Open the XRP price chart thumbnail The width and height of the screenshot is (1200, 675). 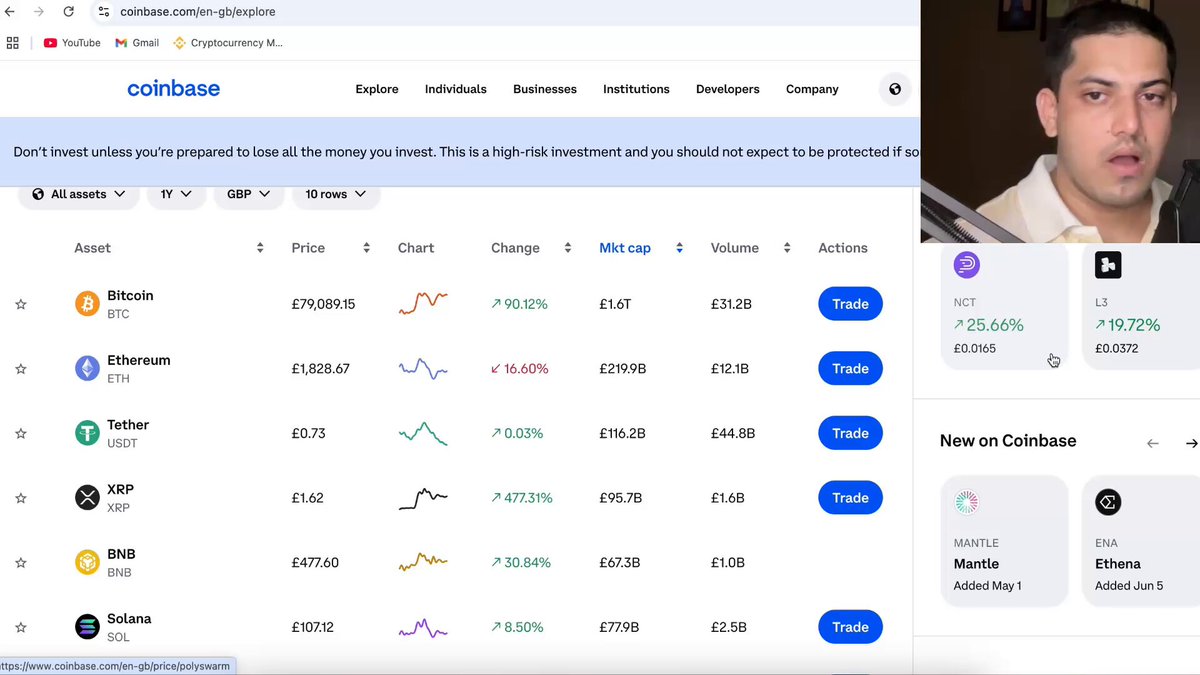click(423, 498)
